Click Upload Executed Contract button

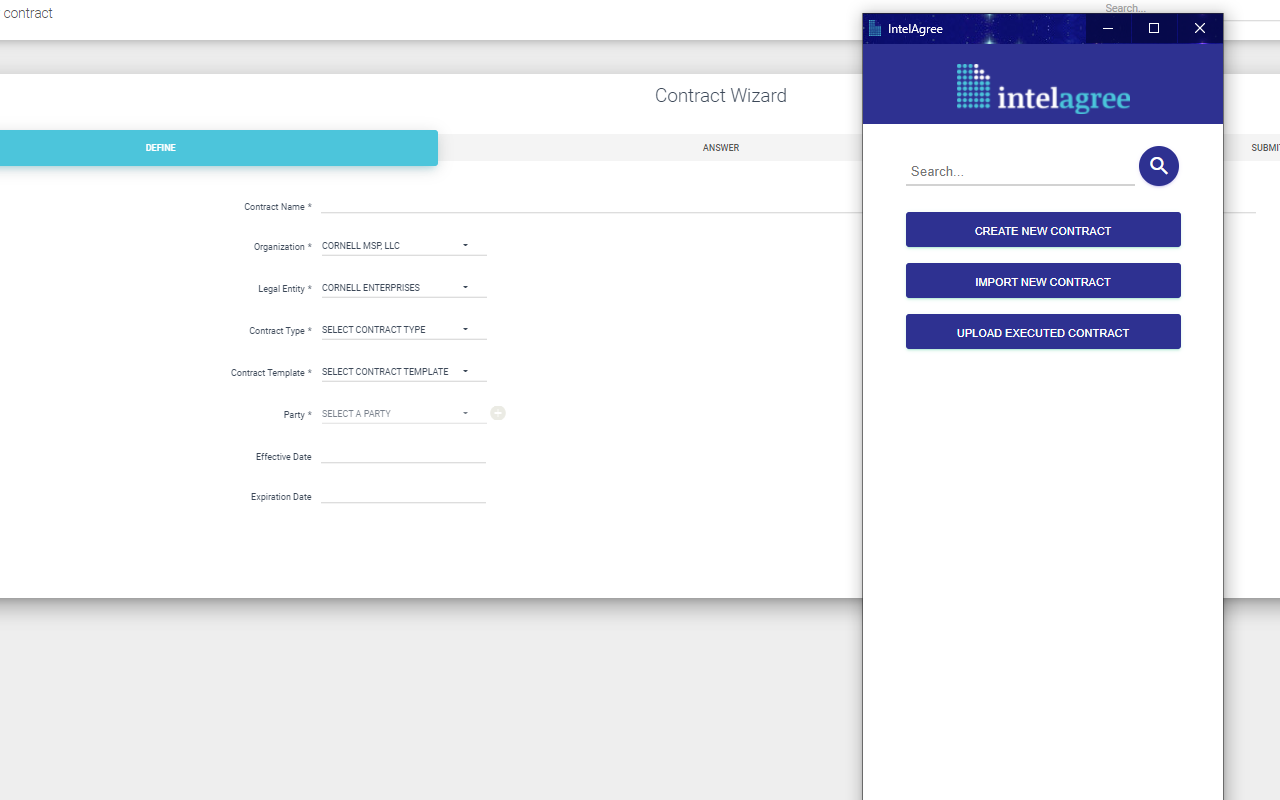[x=1043, y=332]
